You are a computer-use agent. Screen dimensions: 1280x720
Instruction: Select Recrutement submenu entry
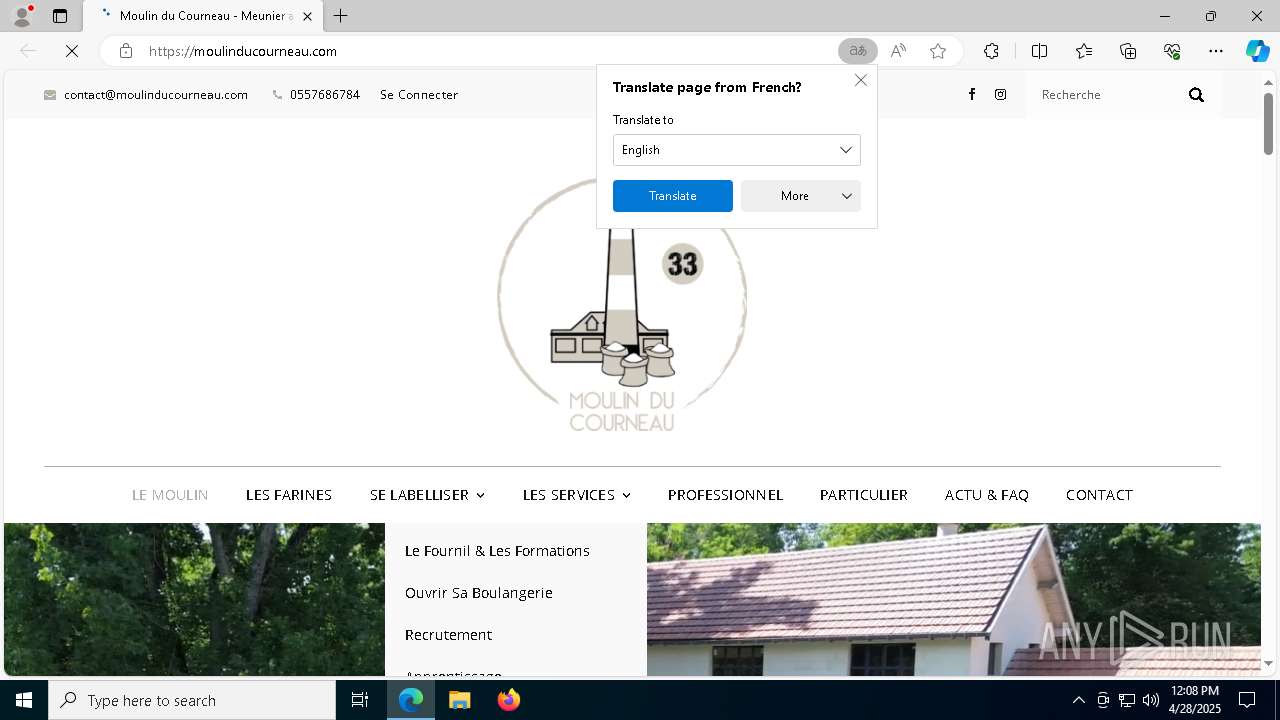tap(448, 635)
